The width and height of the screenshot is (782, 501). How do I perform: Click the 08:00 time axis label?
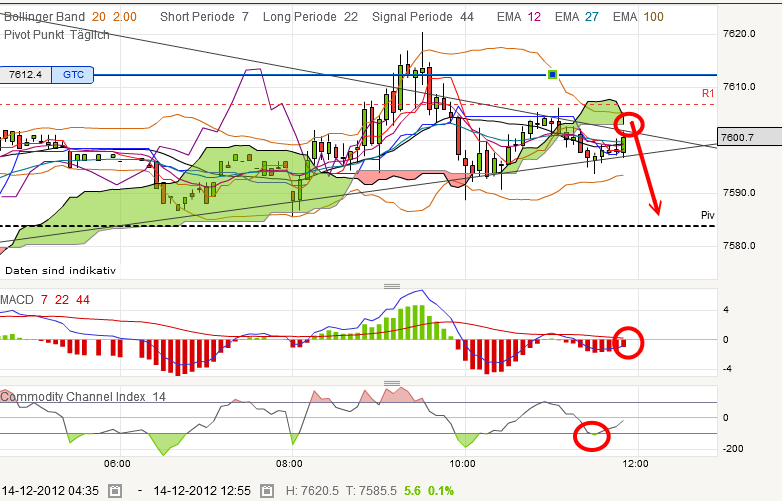[x=289, y=464]
